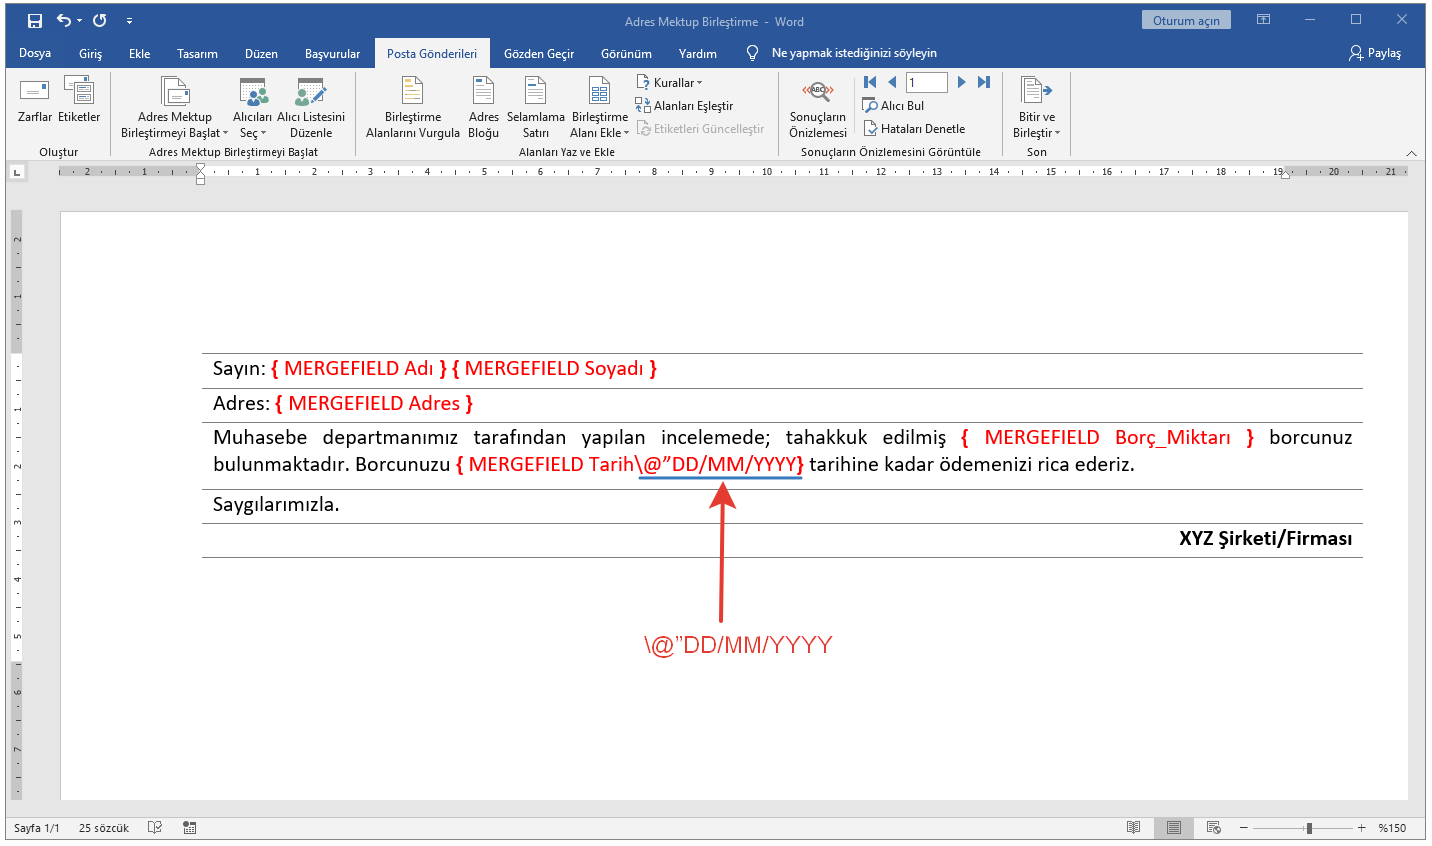Go to the first record arrow

pyautogui.click(x=870, y=82)
